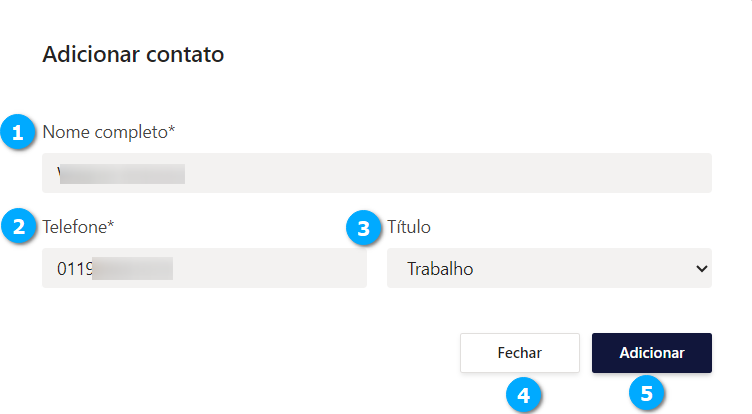Expand the Título select chevron arrow
Viewport: 752px width, 414px height.
point(701,268)
